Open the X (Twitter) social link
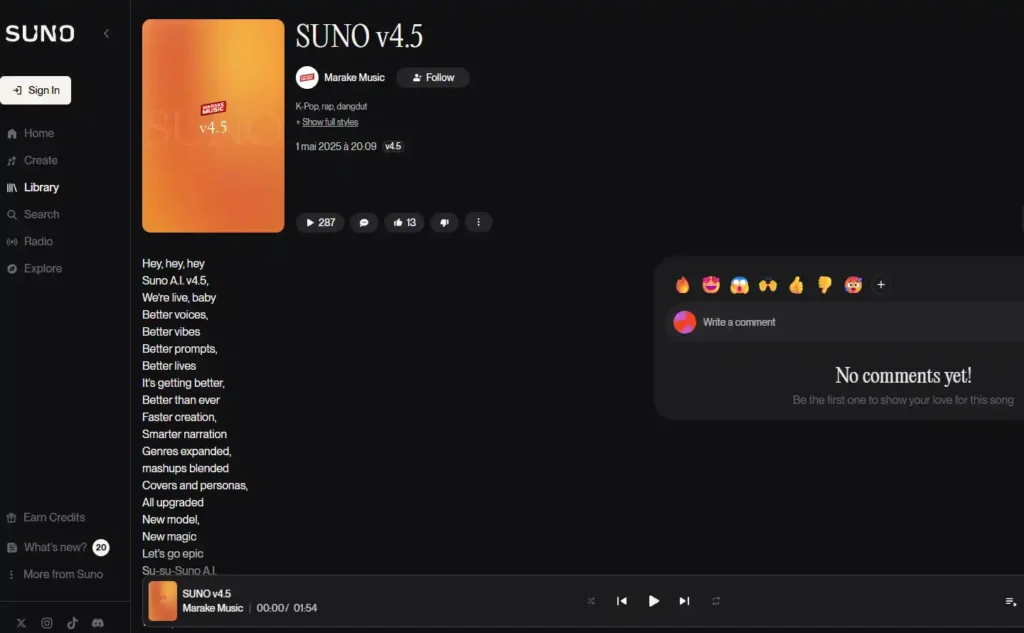The width and height of the screenshot is (1024, 633). [x=21, y=623]
